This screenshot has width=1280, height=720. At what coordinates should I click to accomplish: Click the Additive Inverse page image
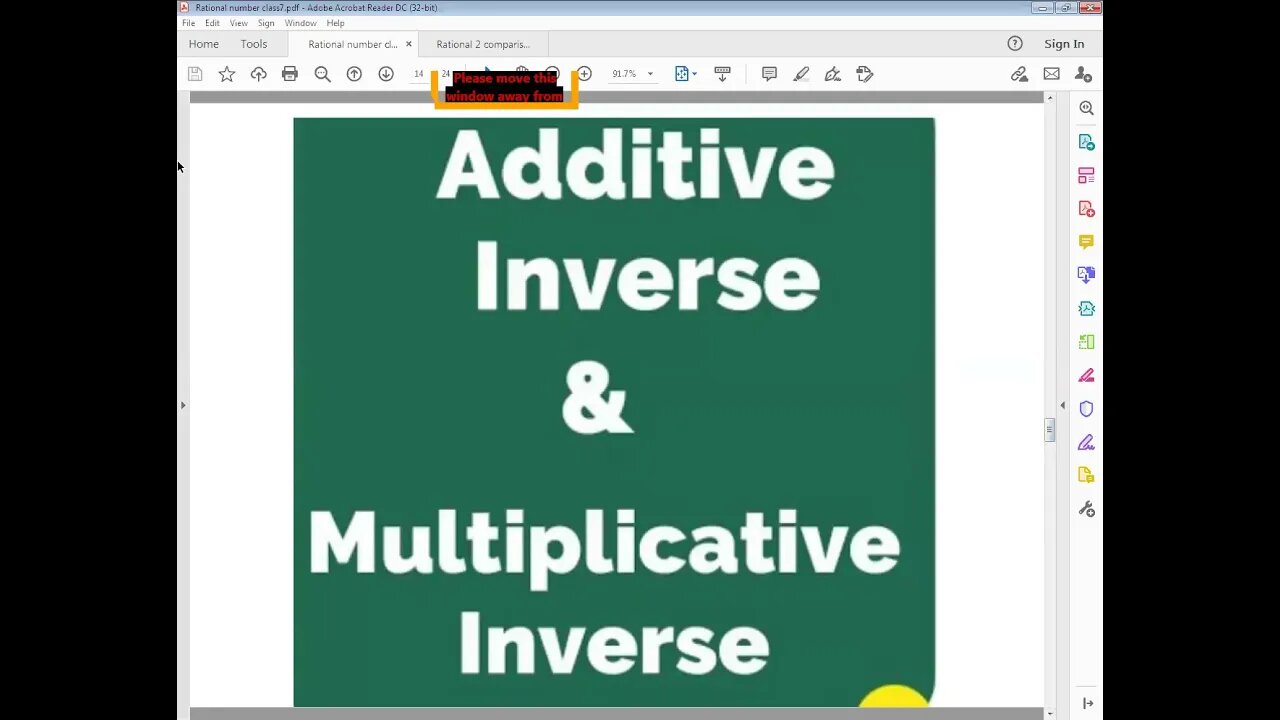(x=614, y=412)
